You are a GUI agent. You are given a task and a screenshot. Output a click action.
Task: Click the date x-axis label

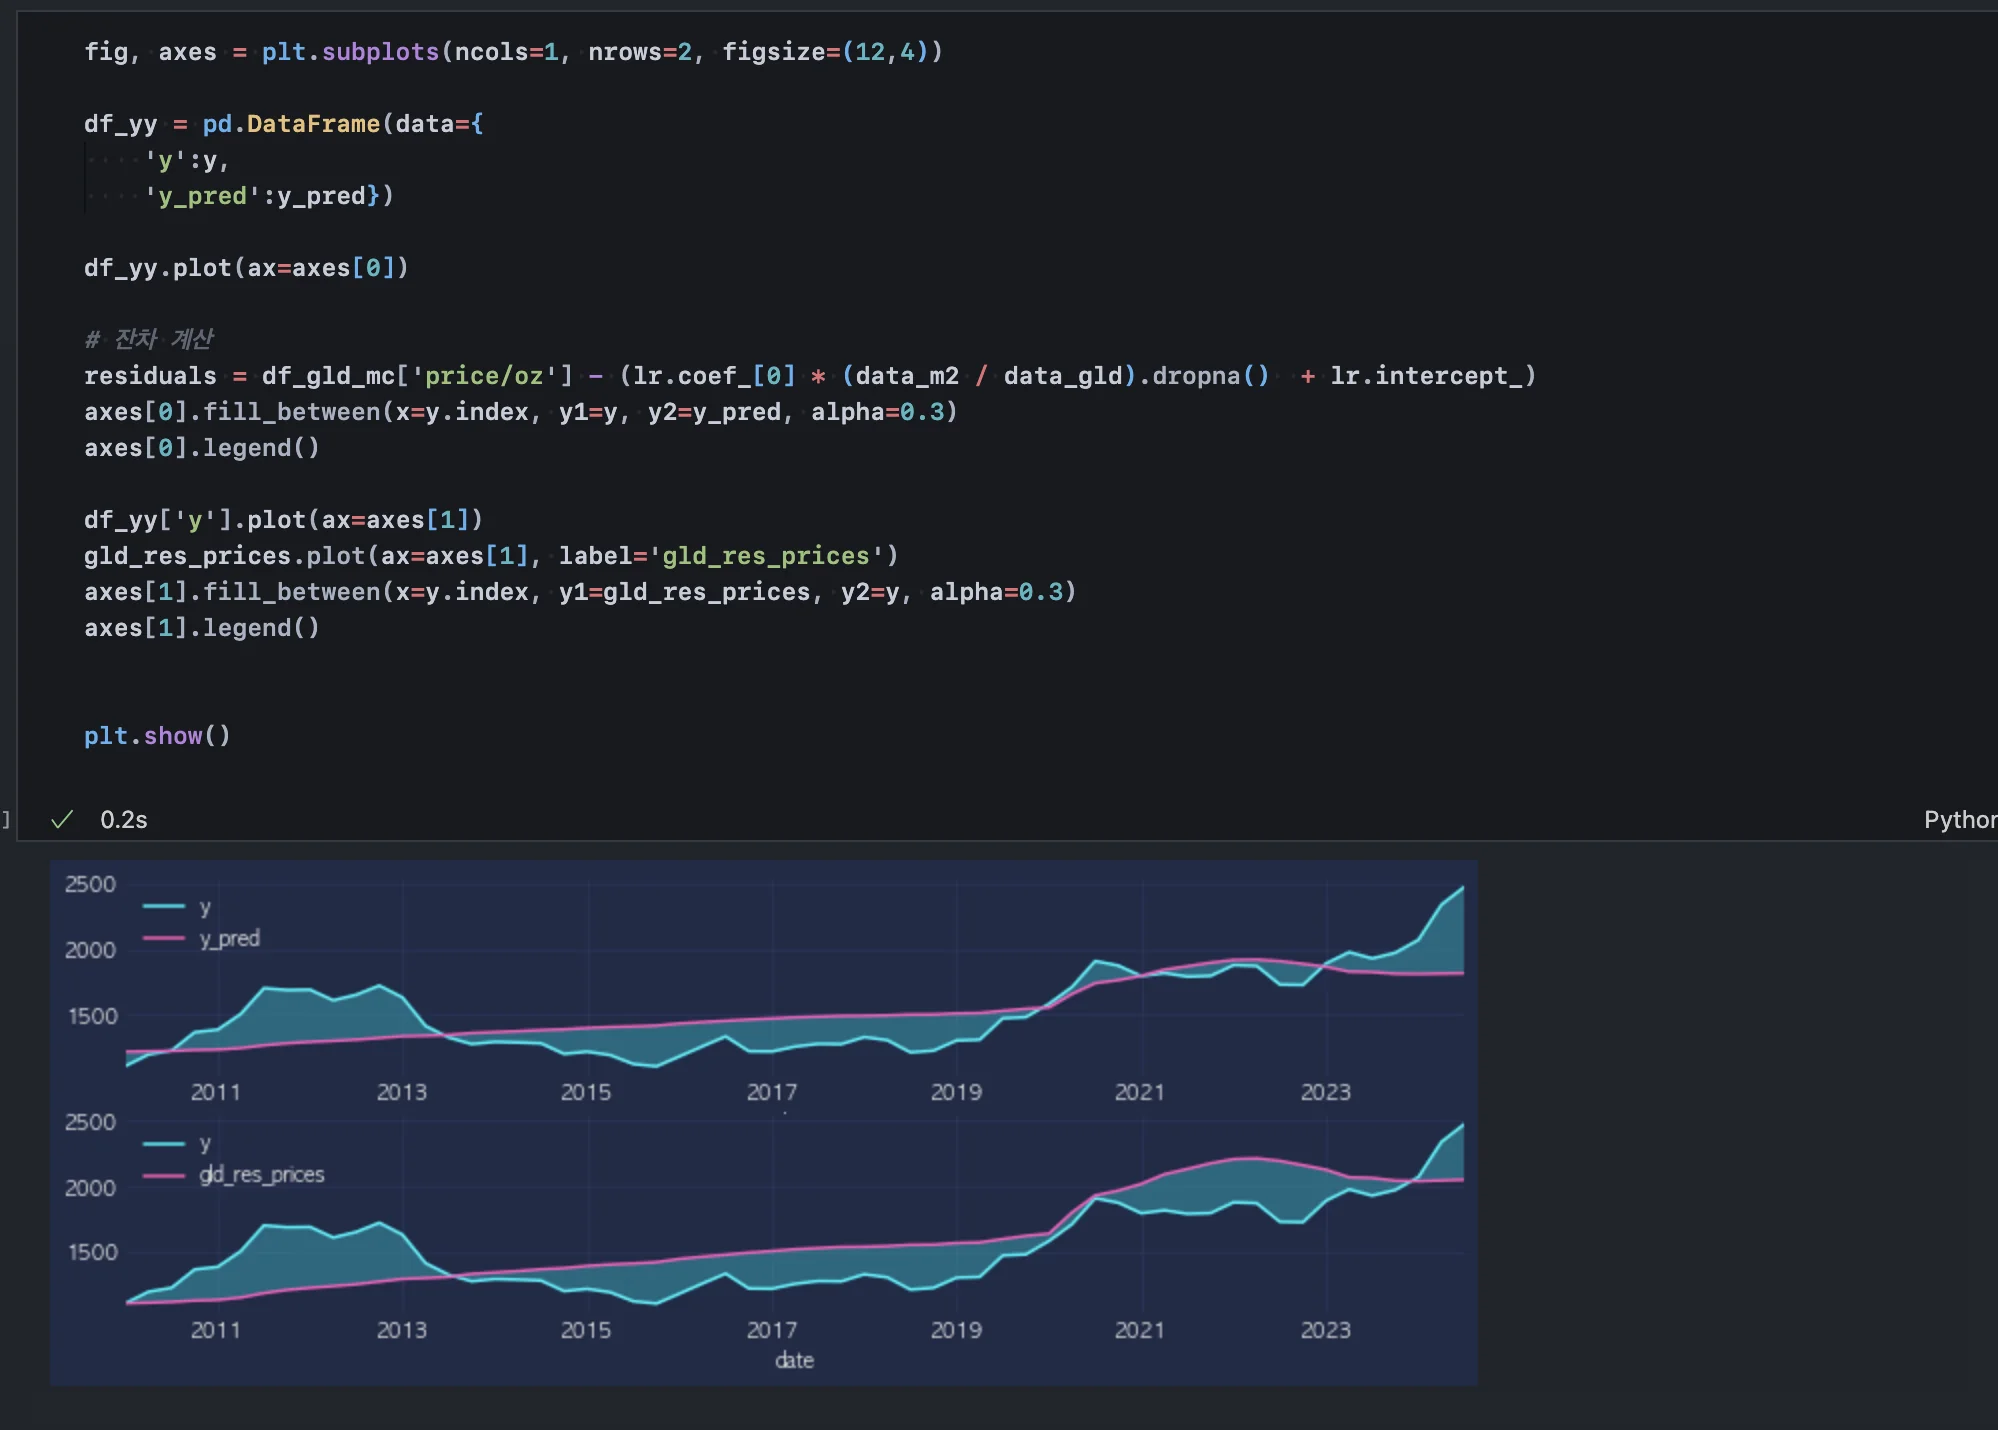tap(794, 1360)
